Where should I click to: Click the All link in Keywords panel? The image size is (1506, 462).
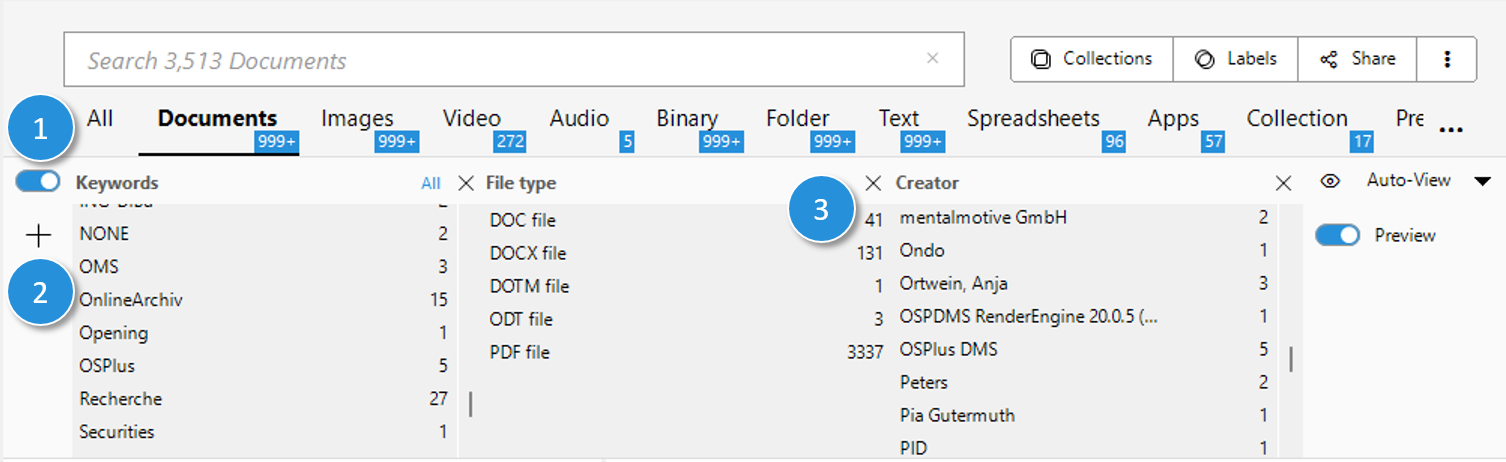(431, 183)
